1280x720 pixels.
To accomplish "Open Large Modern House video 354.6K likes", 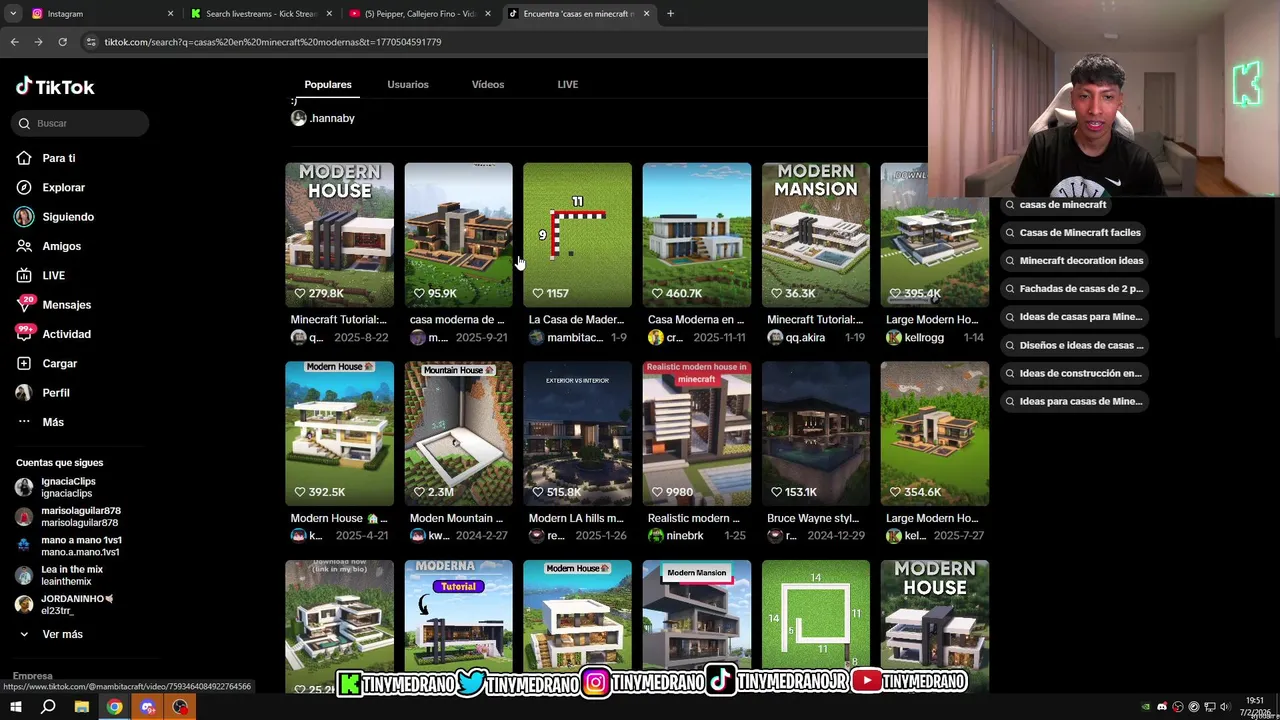I will [x=935, y=434].
